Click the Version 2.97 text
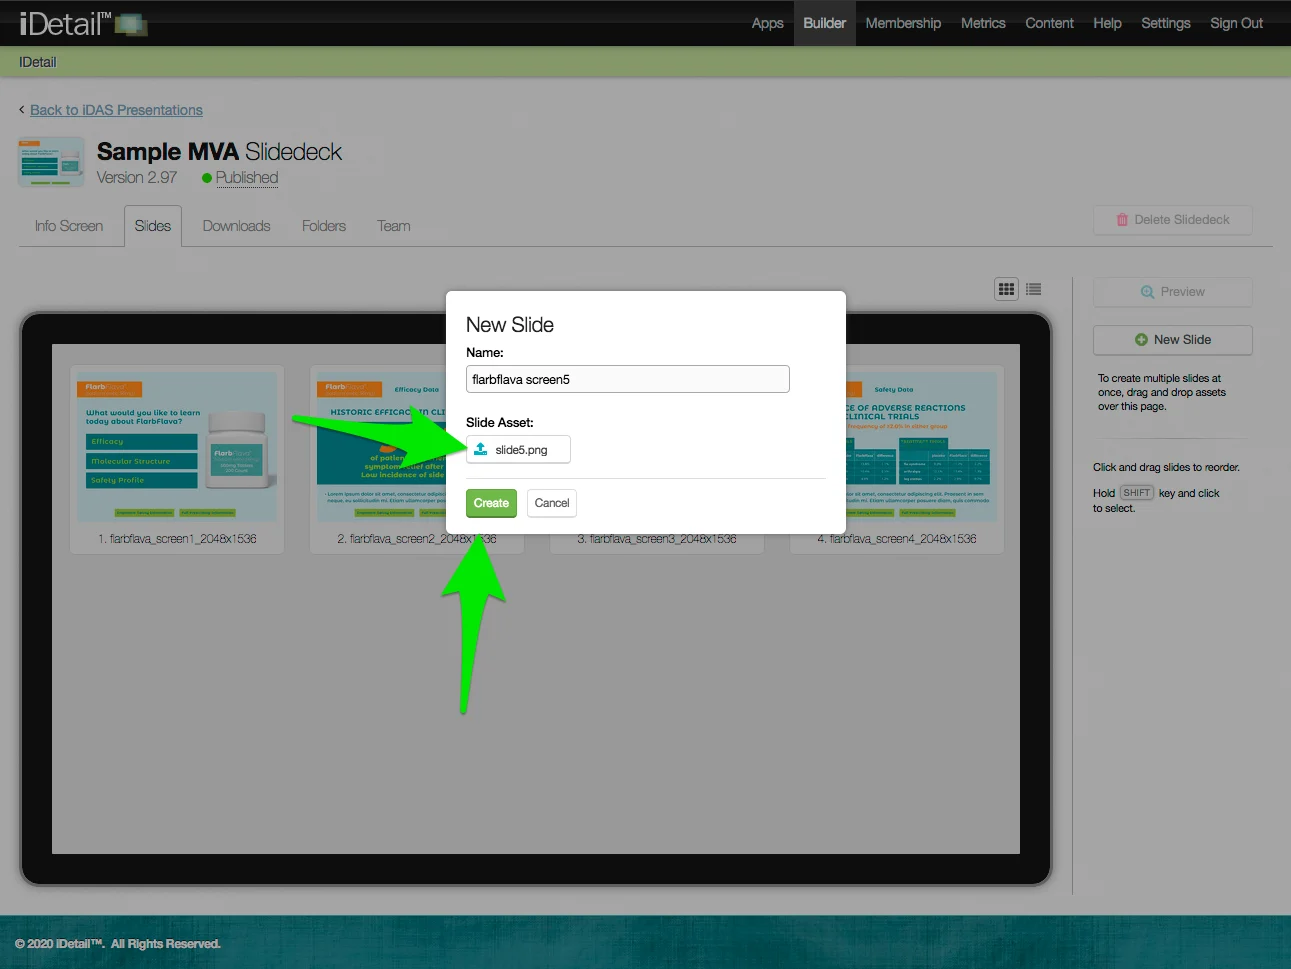 (137, 178)
